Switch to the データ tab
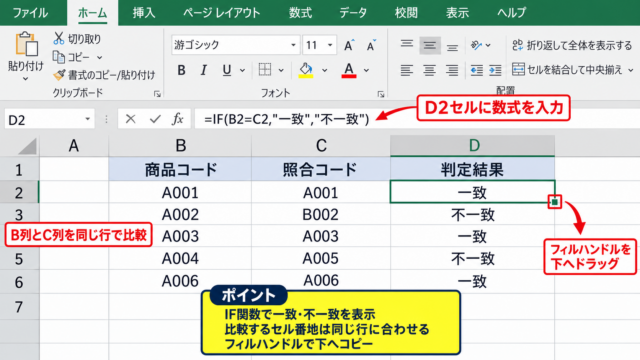The image size is (640, 360). pyautogui.click(x=353, y=13)
